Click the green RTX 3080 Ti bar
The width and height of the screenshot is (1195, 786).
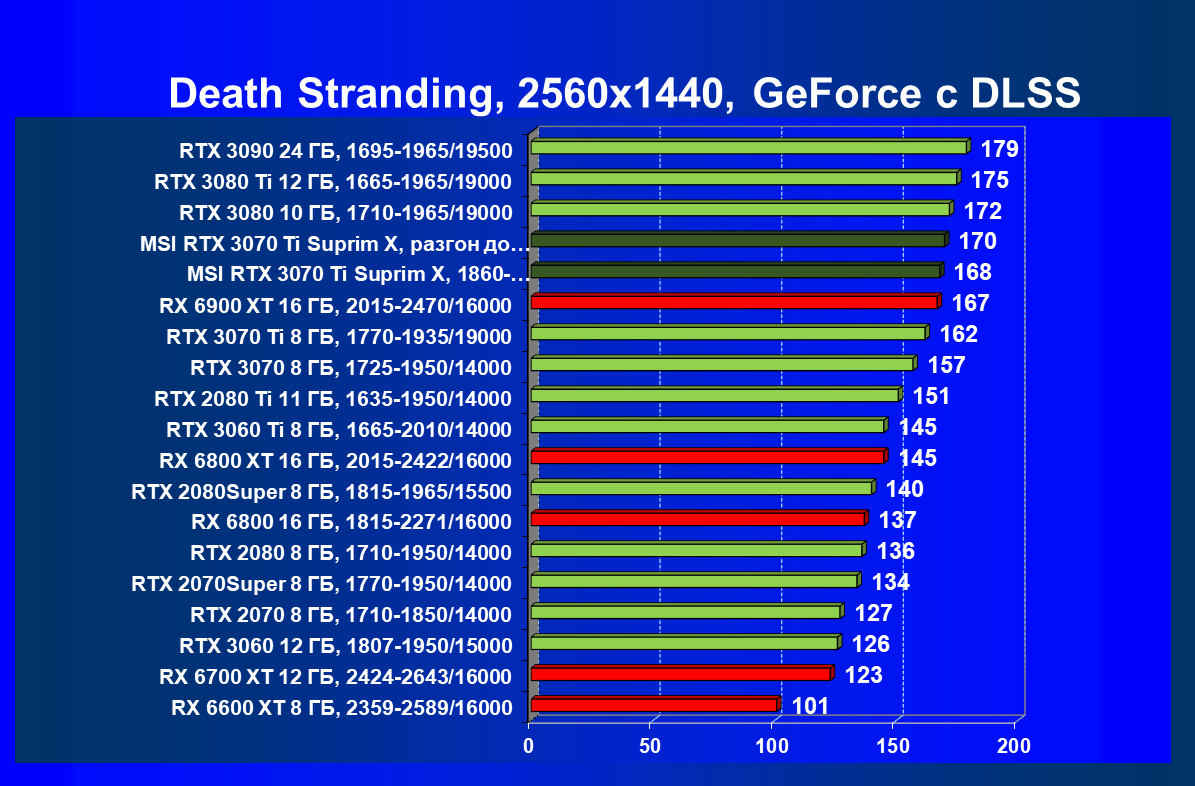(x=745, y=178)
